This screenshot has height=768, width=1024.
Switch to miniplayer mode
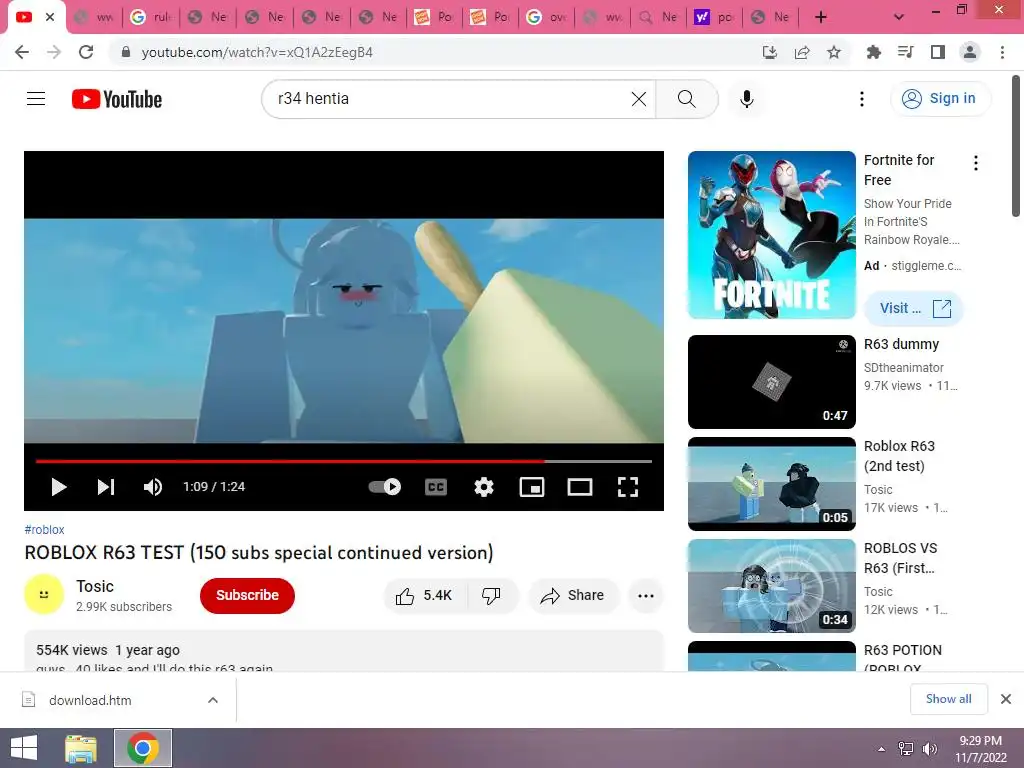point(532,487)
